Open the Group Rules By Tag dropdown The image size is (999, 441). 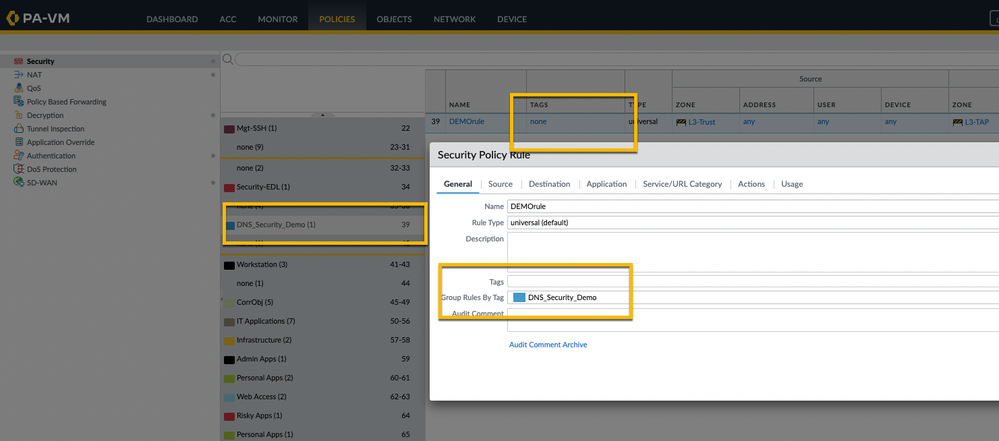pyautogui.click(x=752, y=297)
